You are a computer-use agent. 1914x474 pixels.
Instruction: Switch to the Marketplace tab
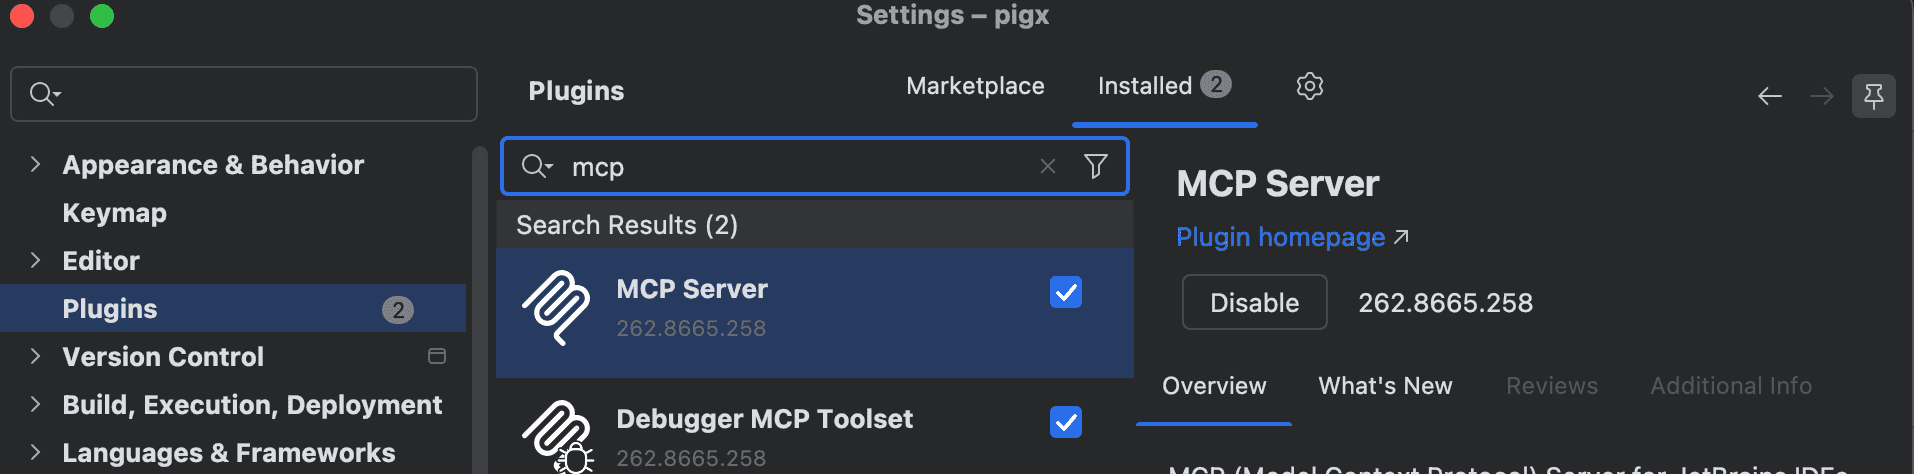(975, 86)
